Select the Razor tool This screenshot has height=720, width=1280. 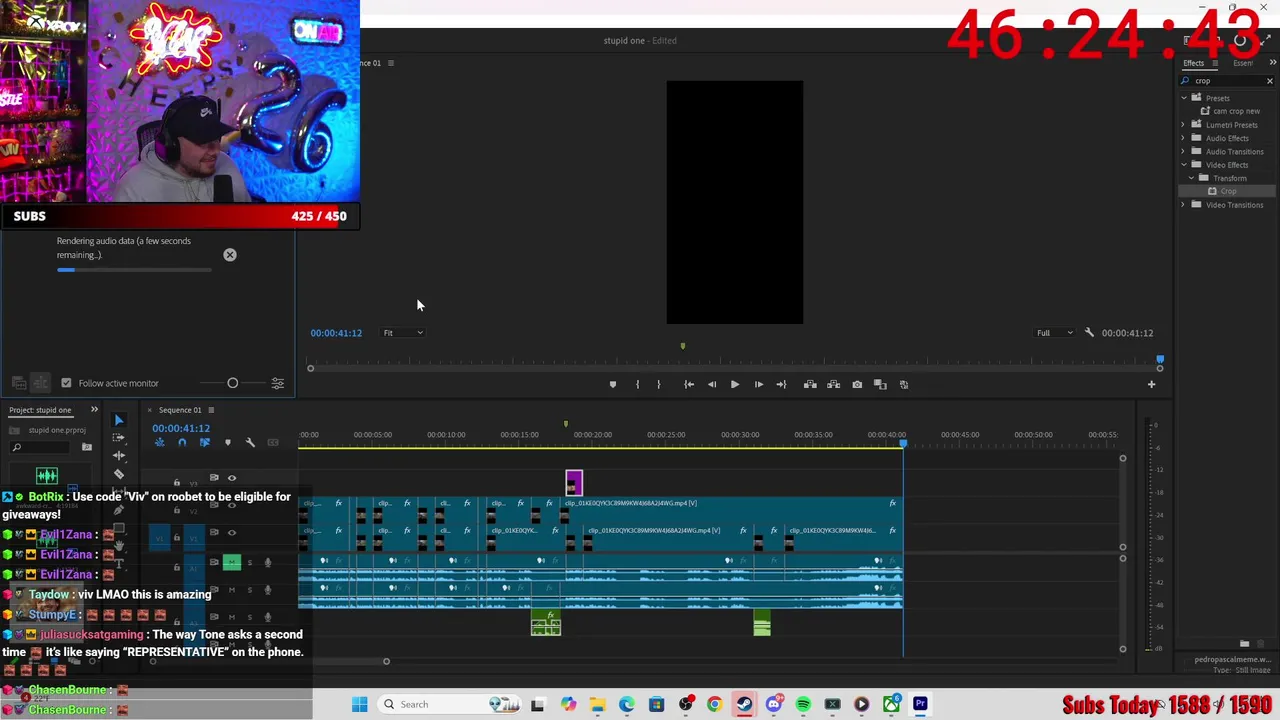[119, 474]
